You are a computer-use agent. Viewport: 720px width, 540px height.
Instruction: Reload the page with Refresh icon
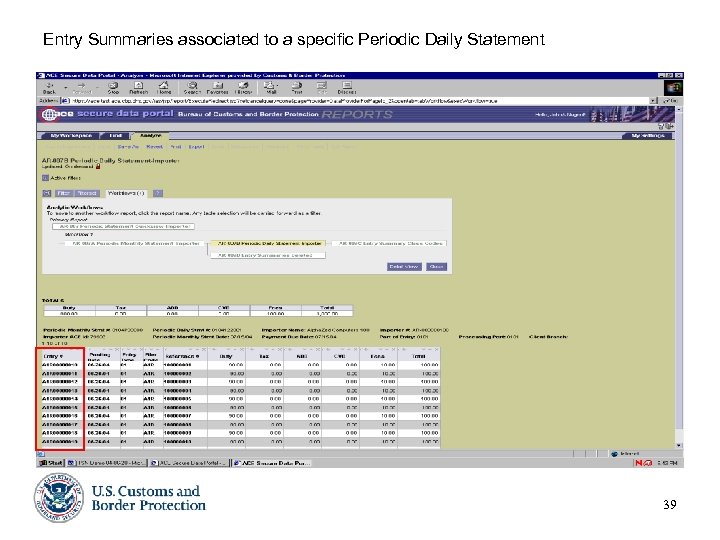(x=138, y=88)
